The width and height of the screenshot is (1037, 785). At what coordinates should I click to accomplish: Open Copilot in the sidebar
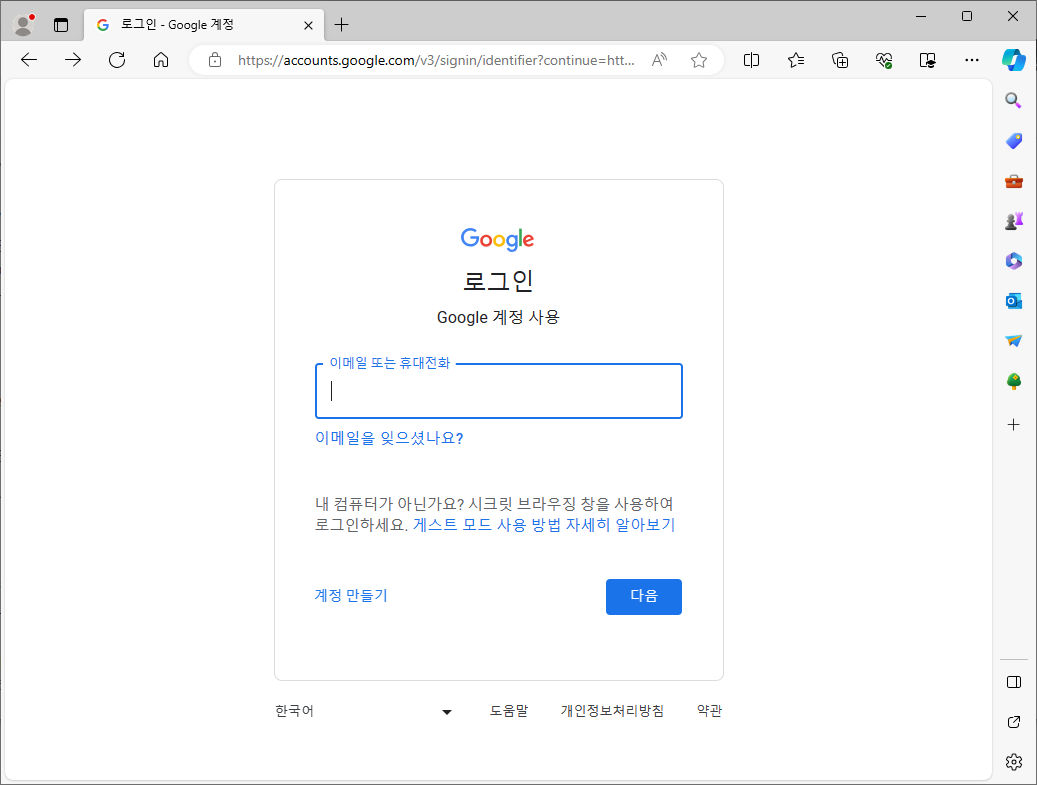pyautogui.click(x=1014, y=60)
